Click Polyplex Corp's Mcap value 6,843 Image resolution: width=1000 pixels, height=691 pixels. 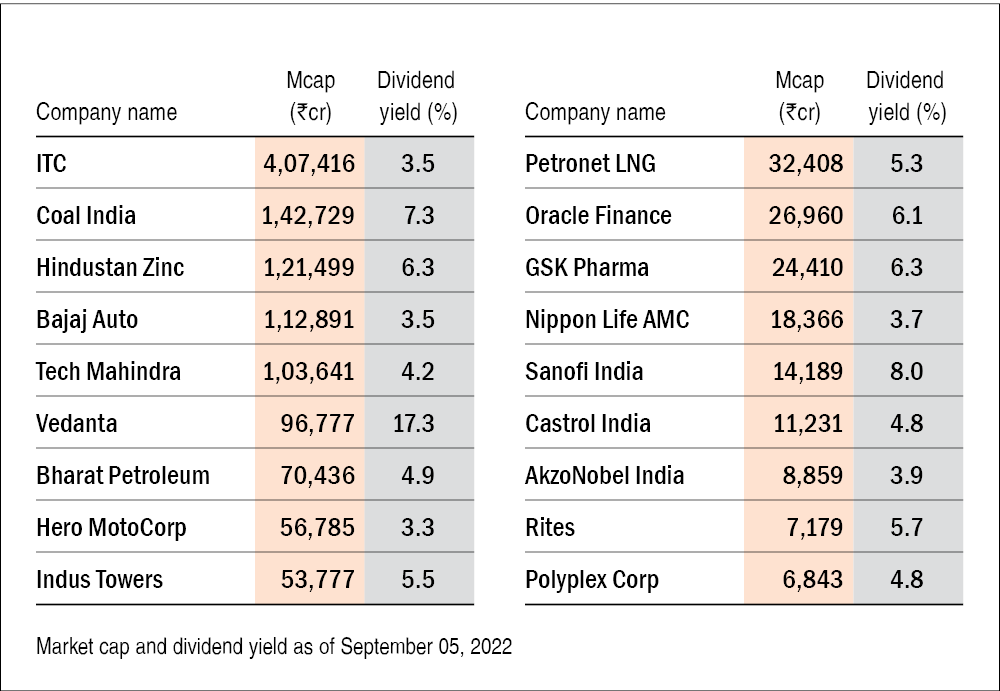[x=812, y=579]
